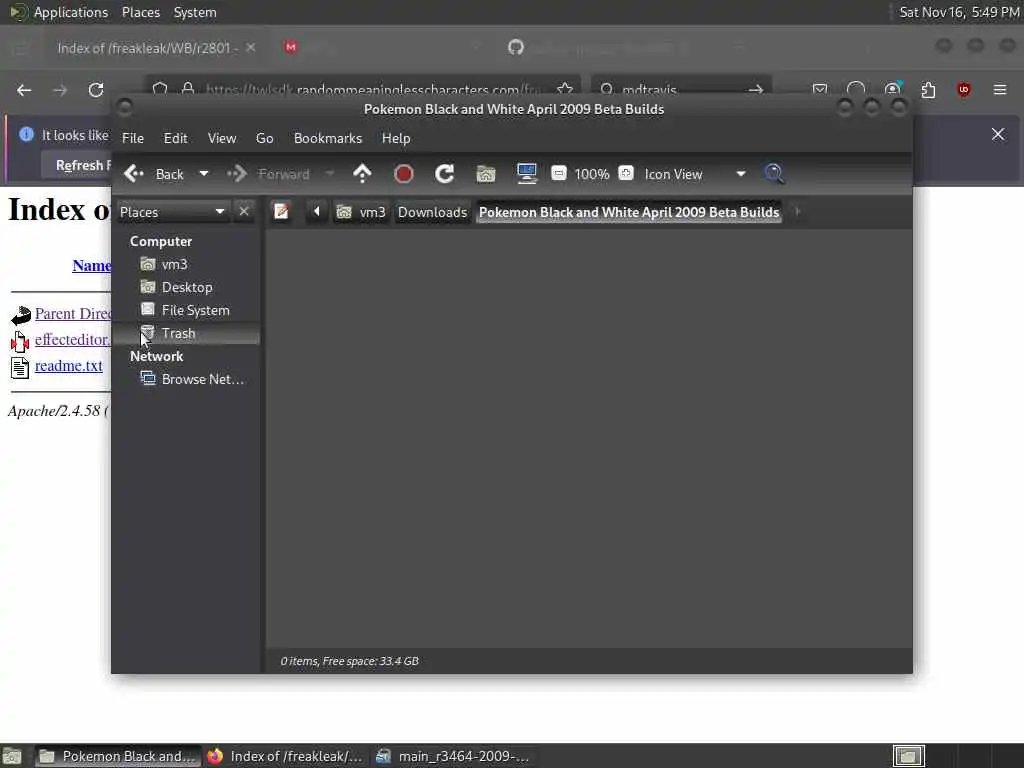The image size is (1024, 768).
Task: Click the Firefox forward arrow button
Action: tap(60, 90)
